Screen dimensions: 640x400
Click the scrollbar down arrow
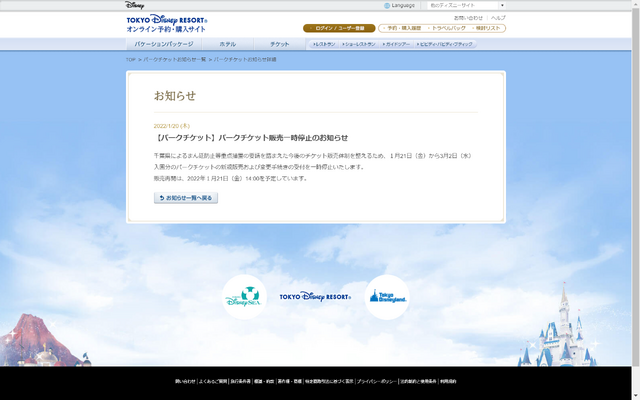click(636, 397)
